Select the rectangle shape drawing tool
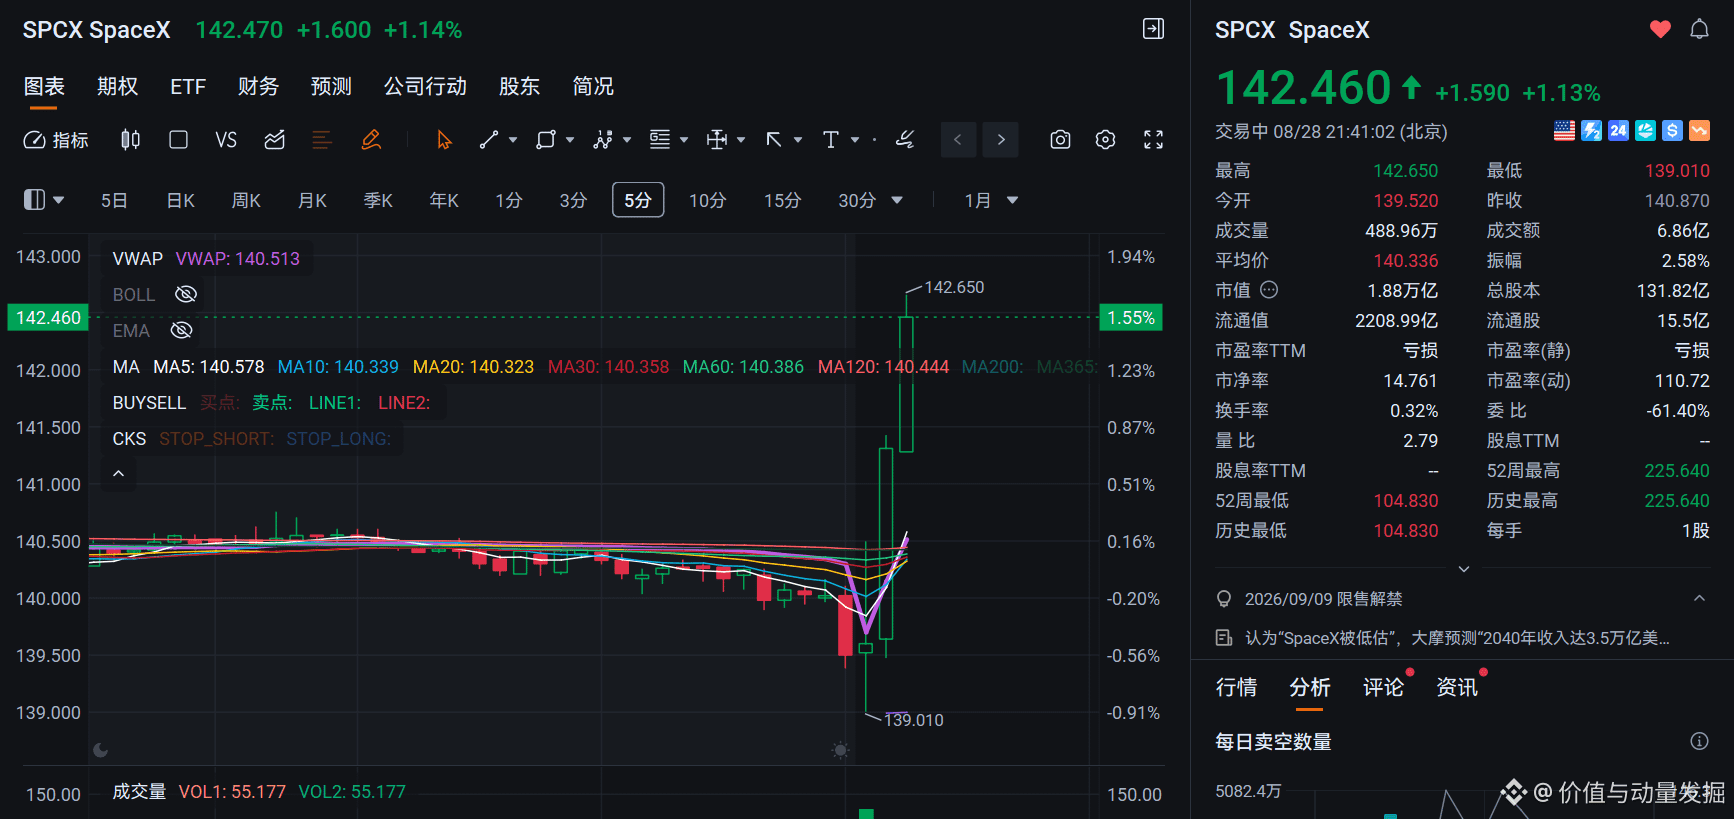This screenshot has width=1734, height=819. 545,140
